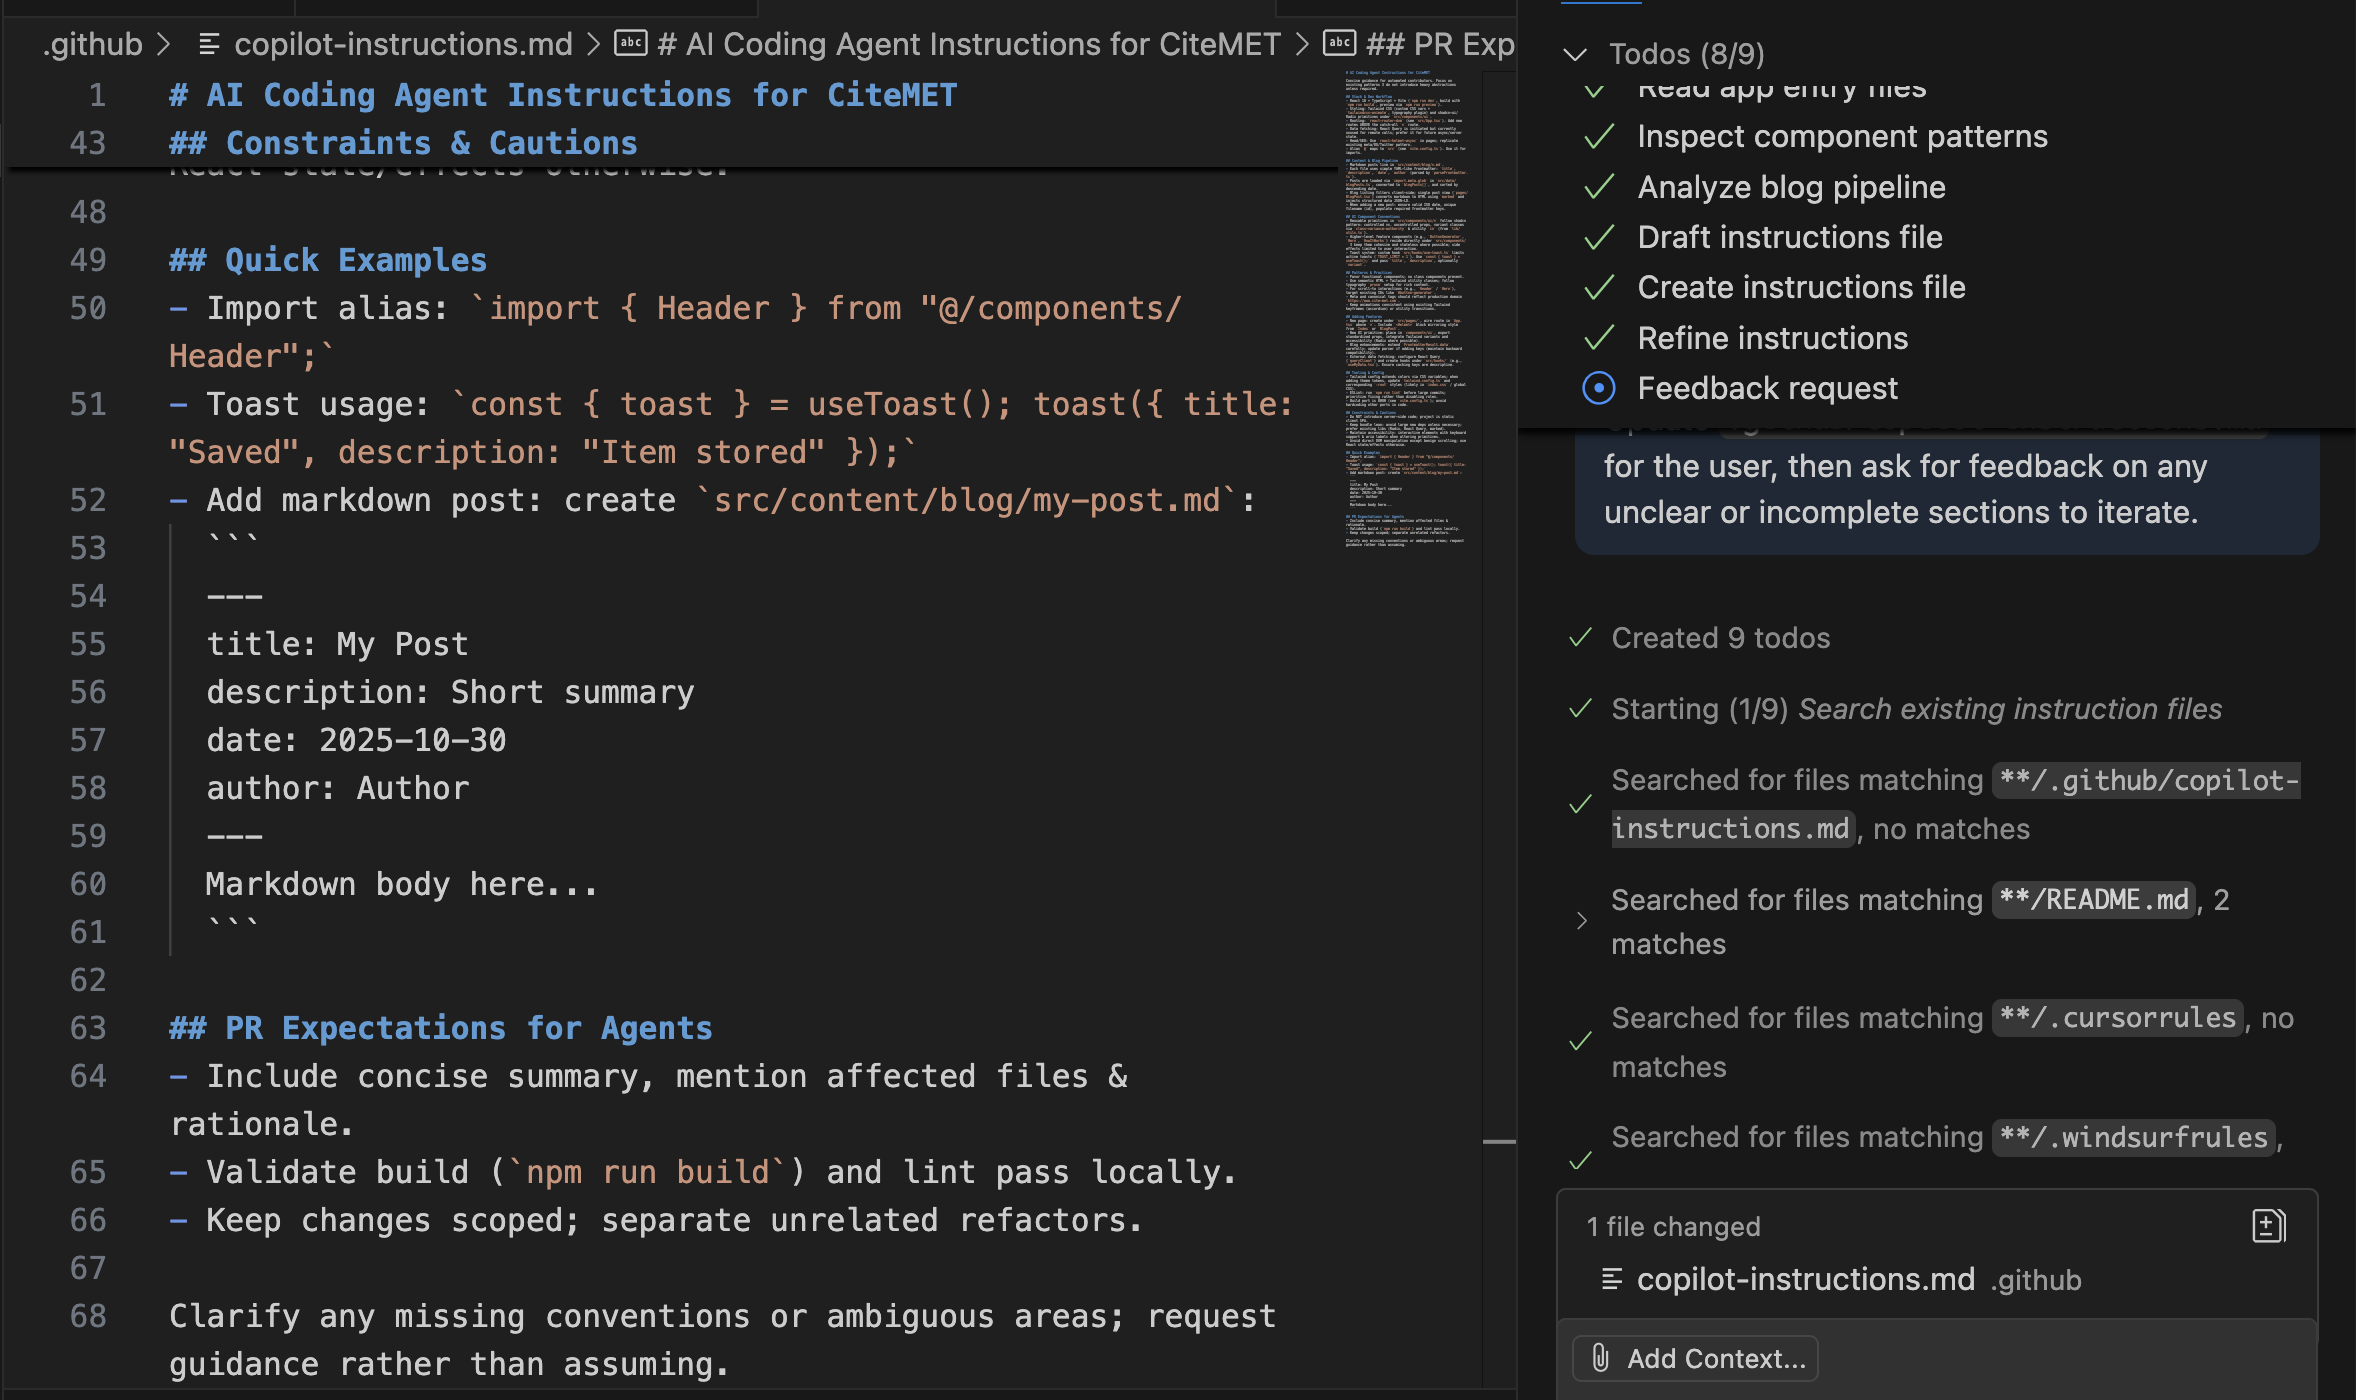Collapse the Todos (8/9) section
Viewport: 2356px width, 1400px height.
tap(1577, 53)
